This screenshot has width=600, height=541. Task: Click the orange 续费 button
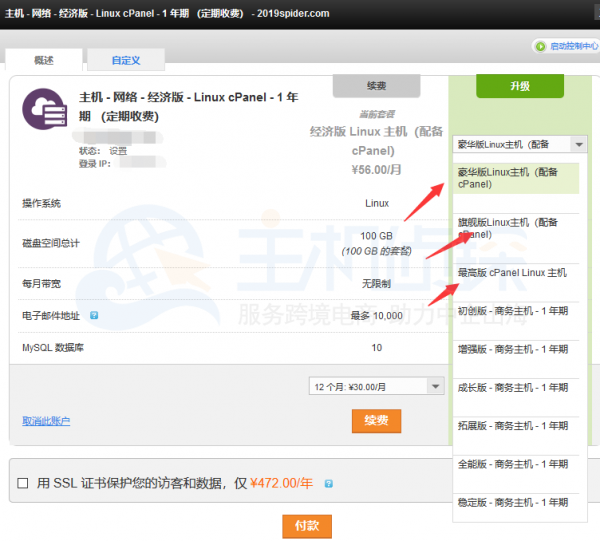(376, 421)
